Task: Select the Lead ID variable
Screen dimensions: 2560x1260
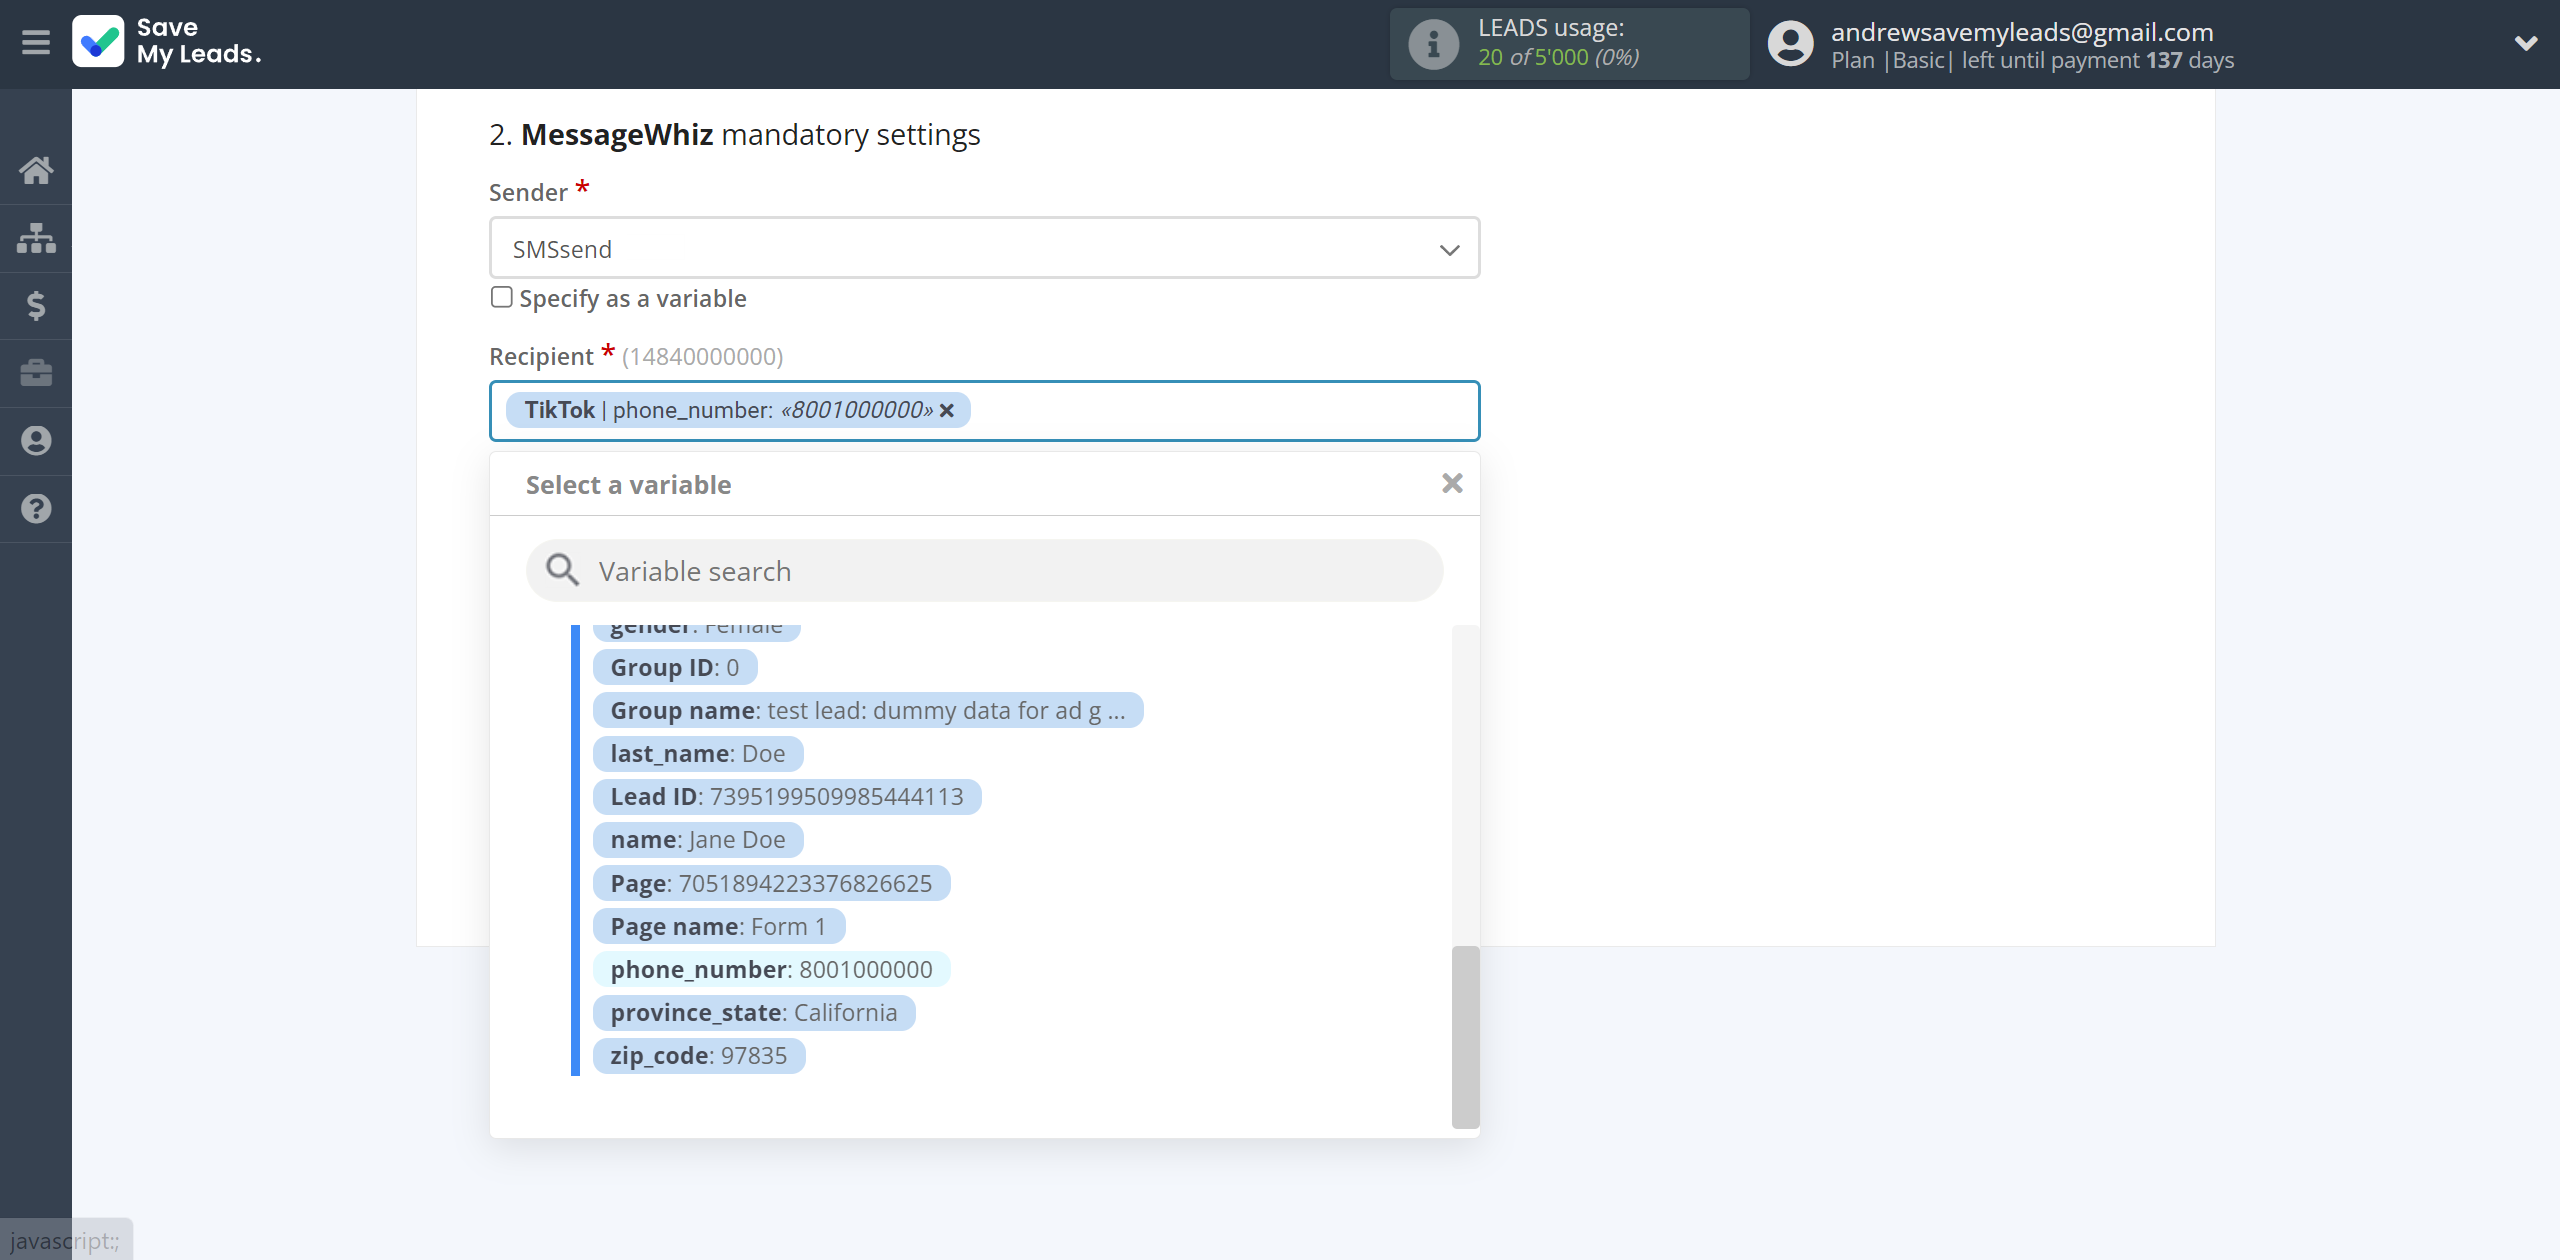Action: [787, 796]
